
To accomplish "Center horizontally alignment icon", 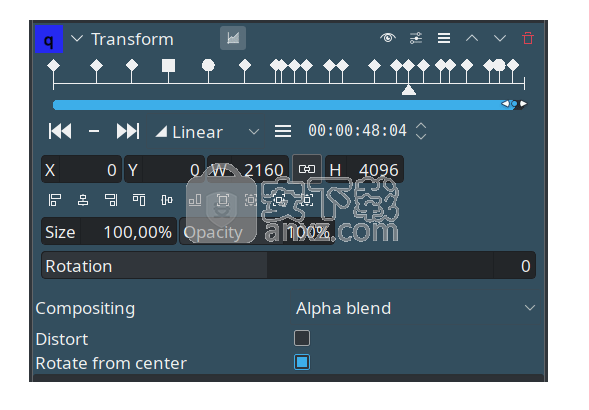I will coord(83,200).
